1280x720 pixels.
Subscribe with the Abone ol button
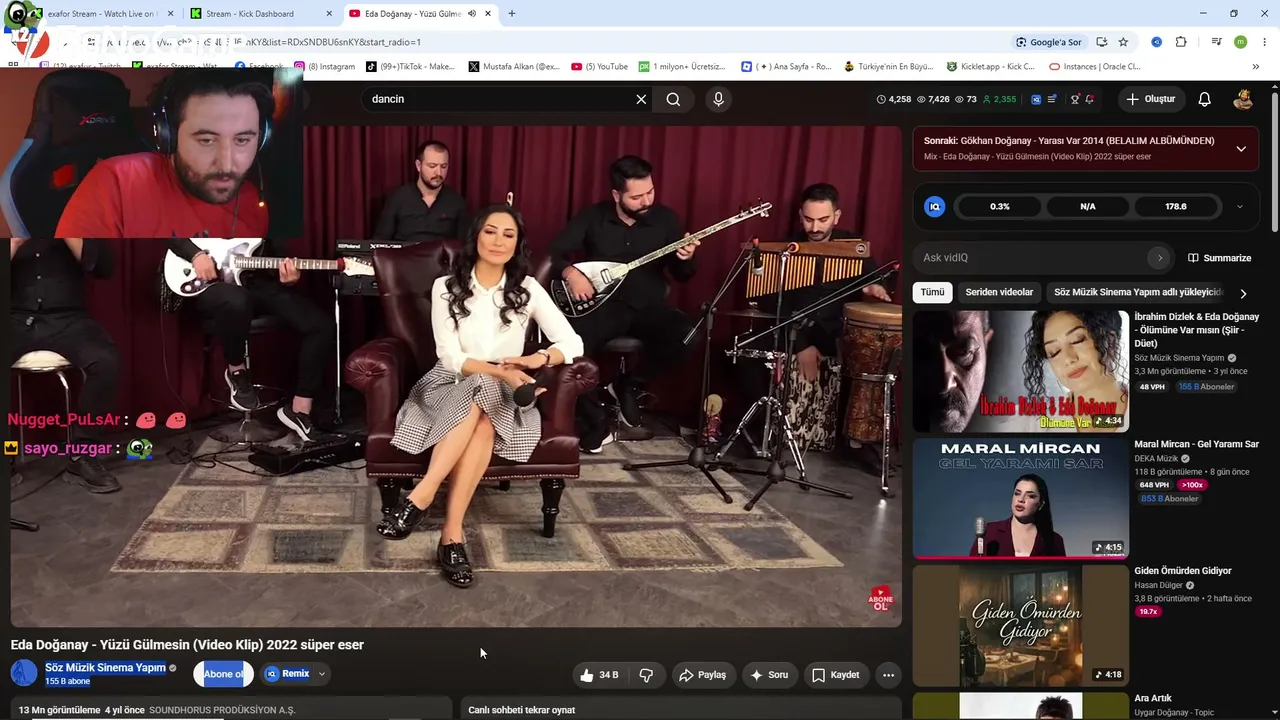coord(224,674)
